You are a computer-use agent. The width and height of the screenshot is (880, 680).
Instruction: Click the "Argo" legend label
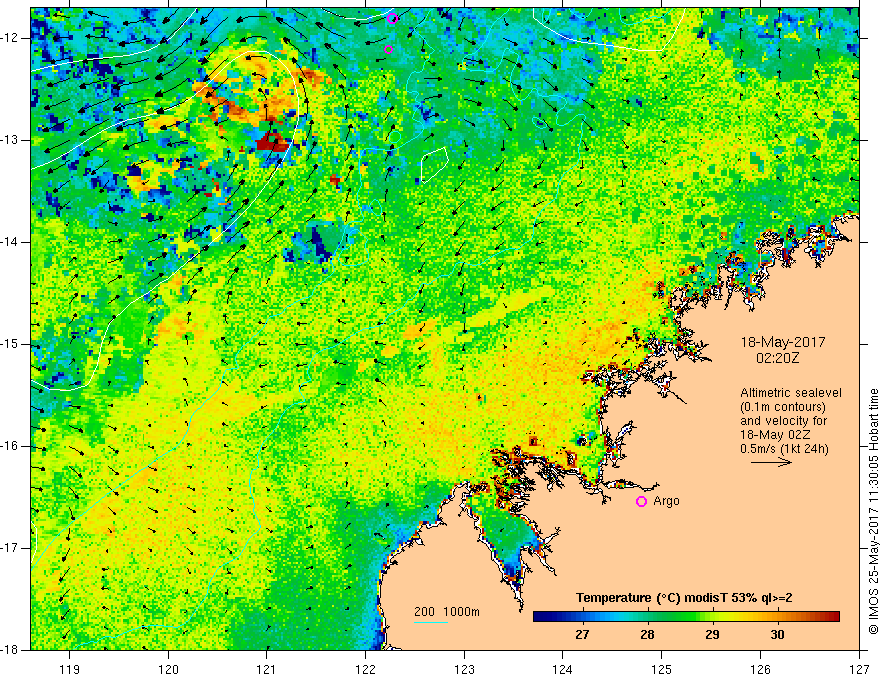[666, 501]
